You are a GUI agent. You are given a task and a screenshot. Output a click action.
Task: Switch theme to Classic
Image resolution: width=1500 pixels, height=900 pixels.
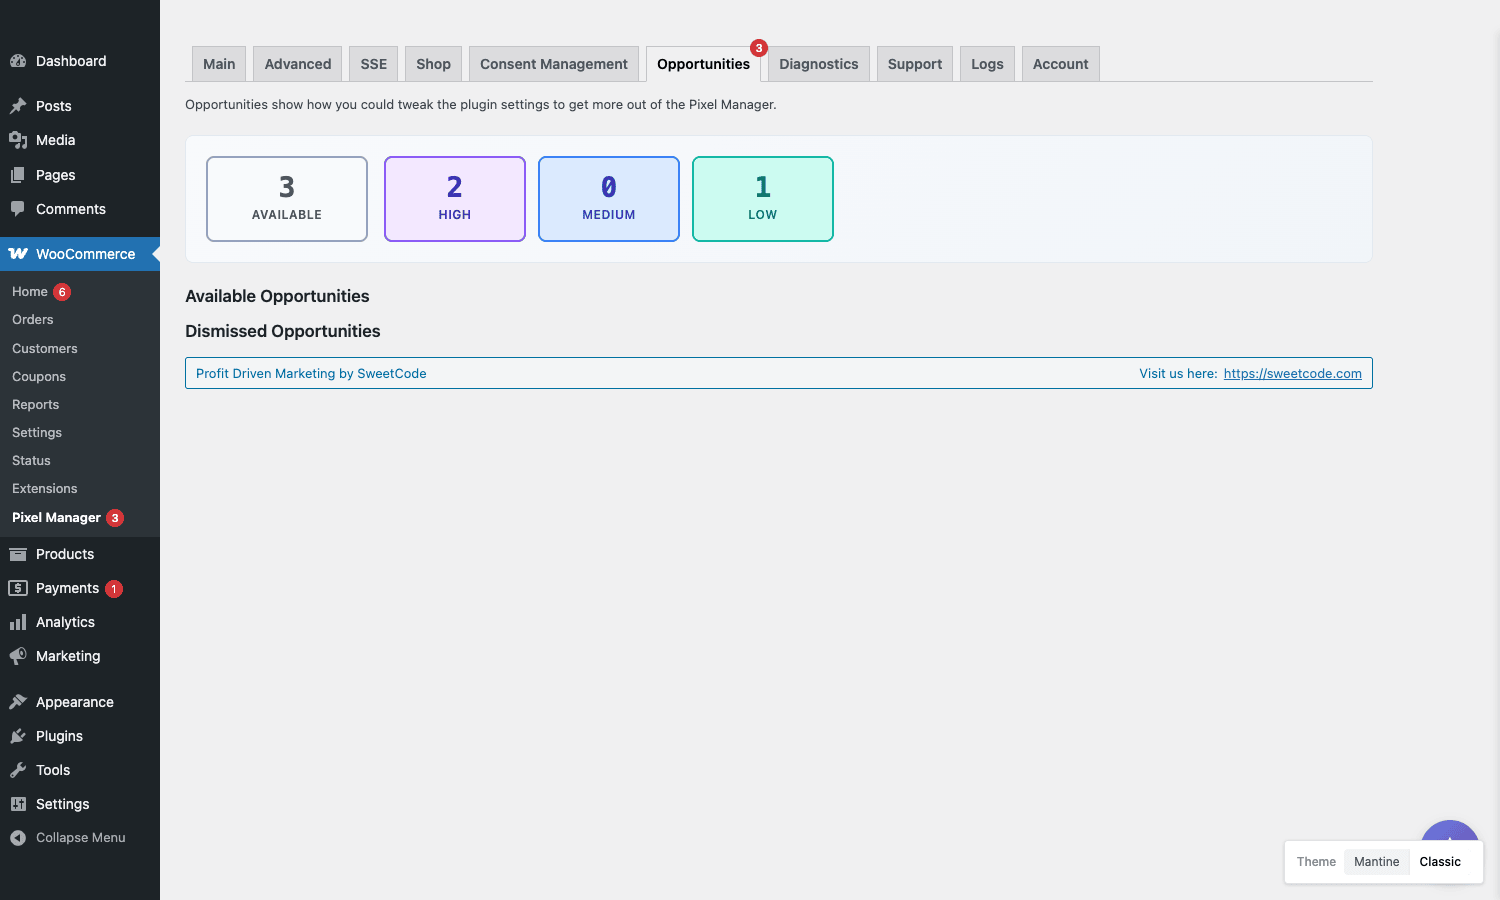[1440, 862]
